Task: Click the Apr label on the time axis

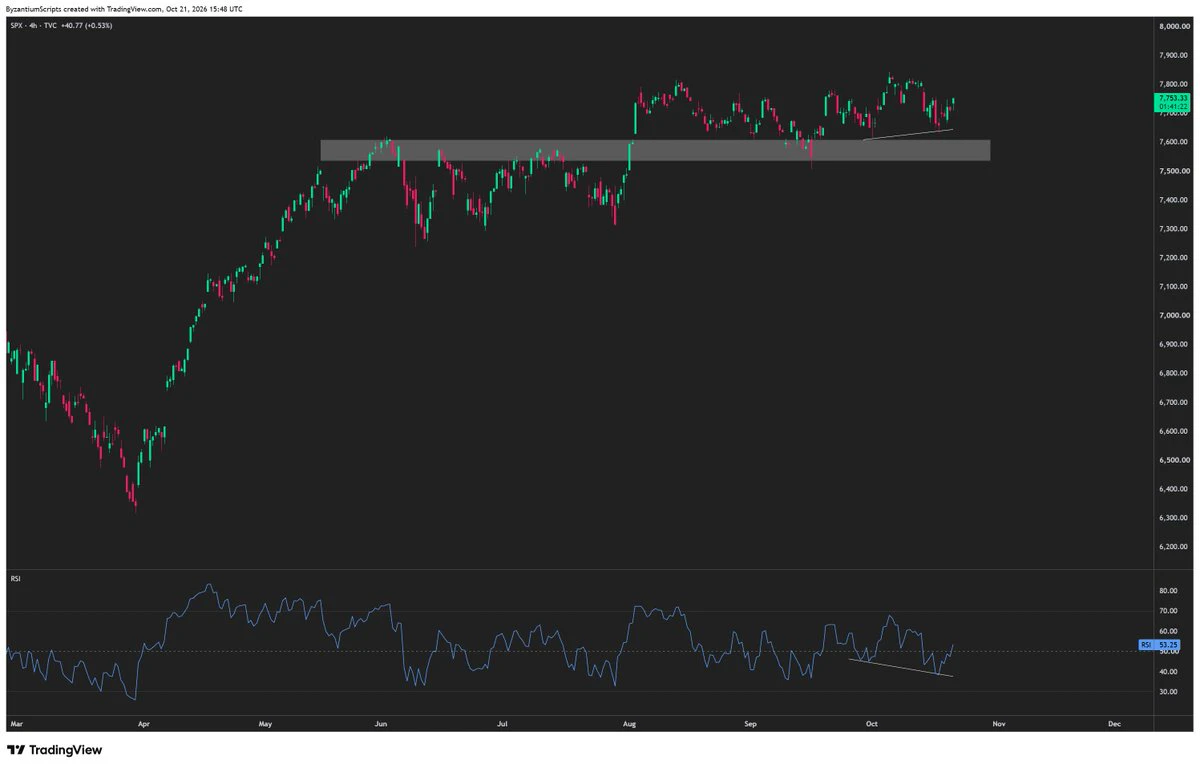Action: coord(143,722)
